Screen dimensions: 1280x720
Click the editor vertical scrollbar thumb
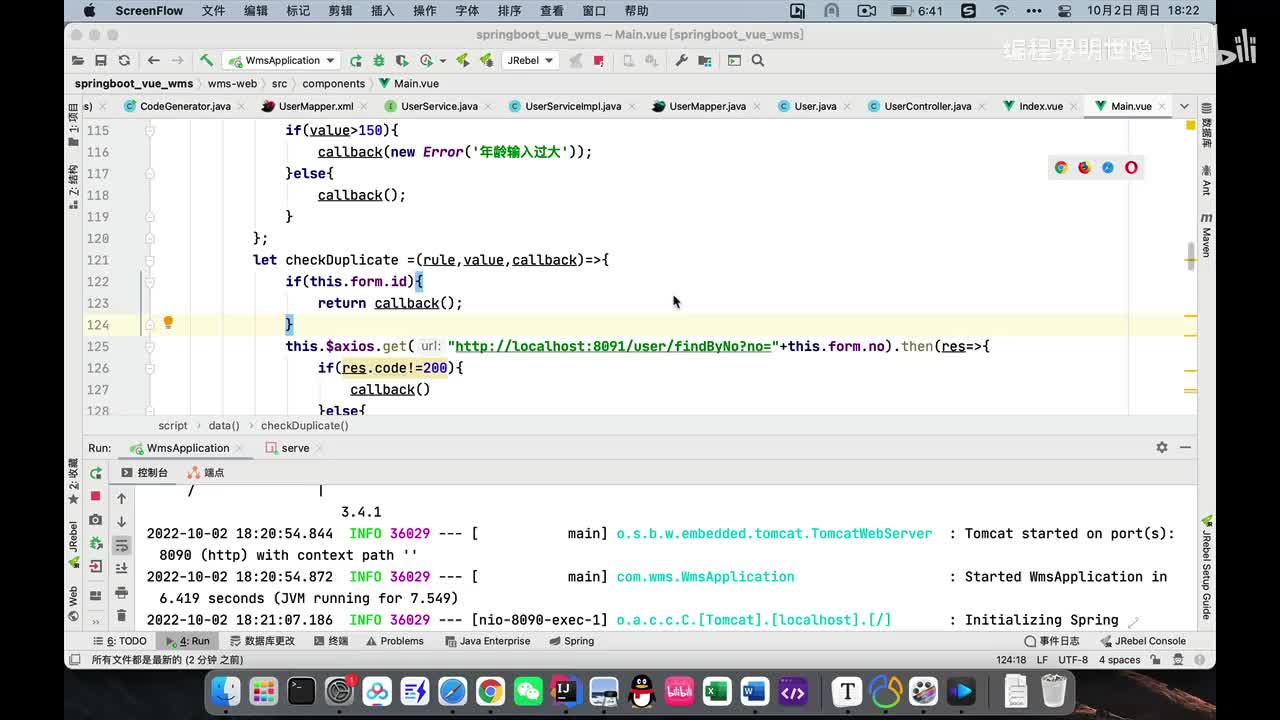coord(1190,256)
